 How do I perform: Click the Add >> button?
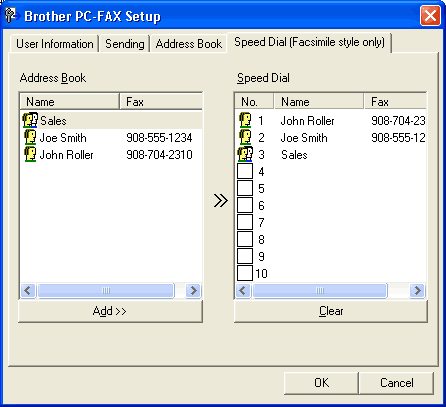(110, 311)
